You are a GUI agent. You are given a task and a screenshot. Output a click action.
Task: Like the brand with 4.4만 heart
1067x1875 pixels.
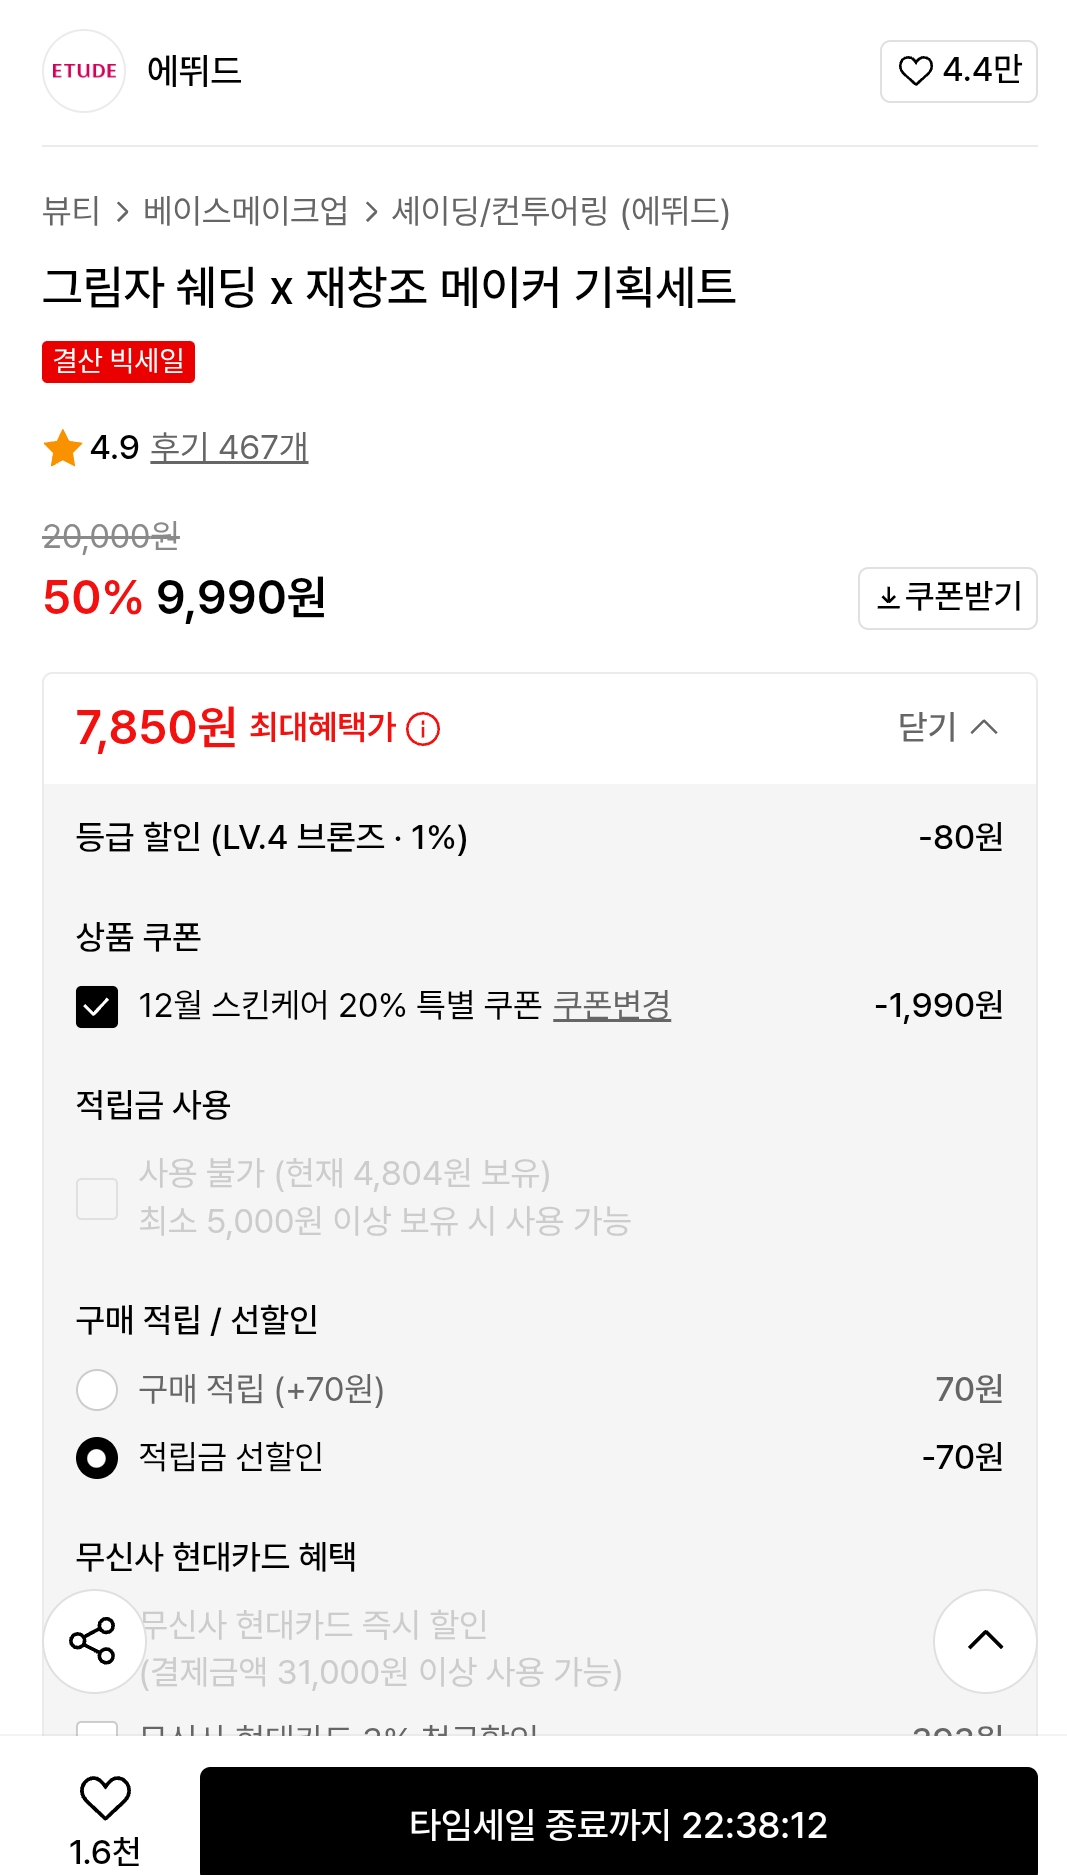coord(958,71)
